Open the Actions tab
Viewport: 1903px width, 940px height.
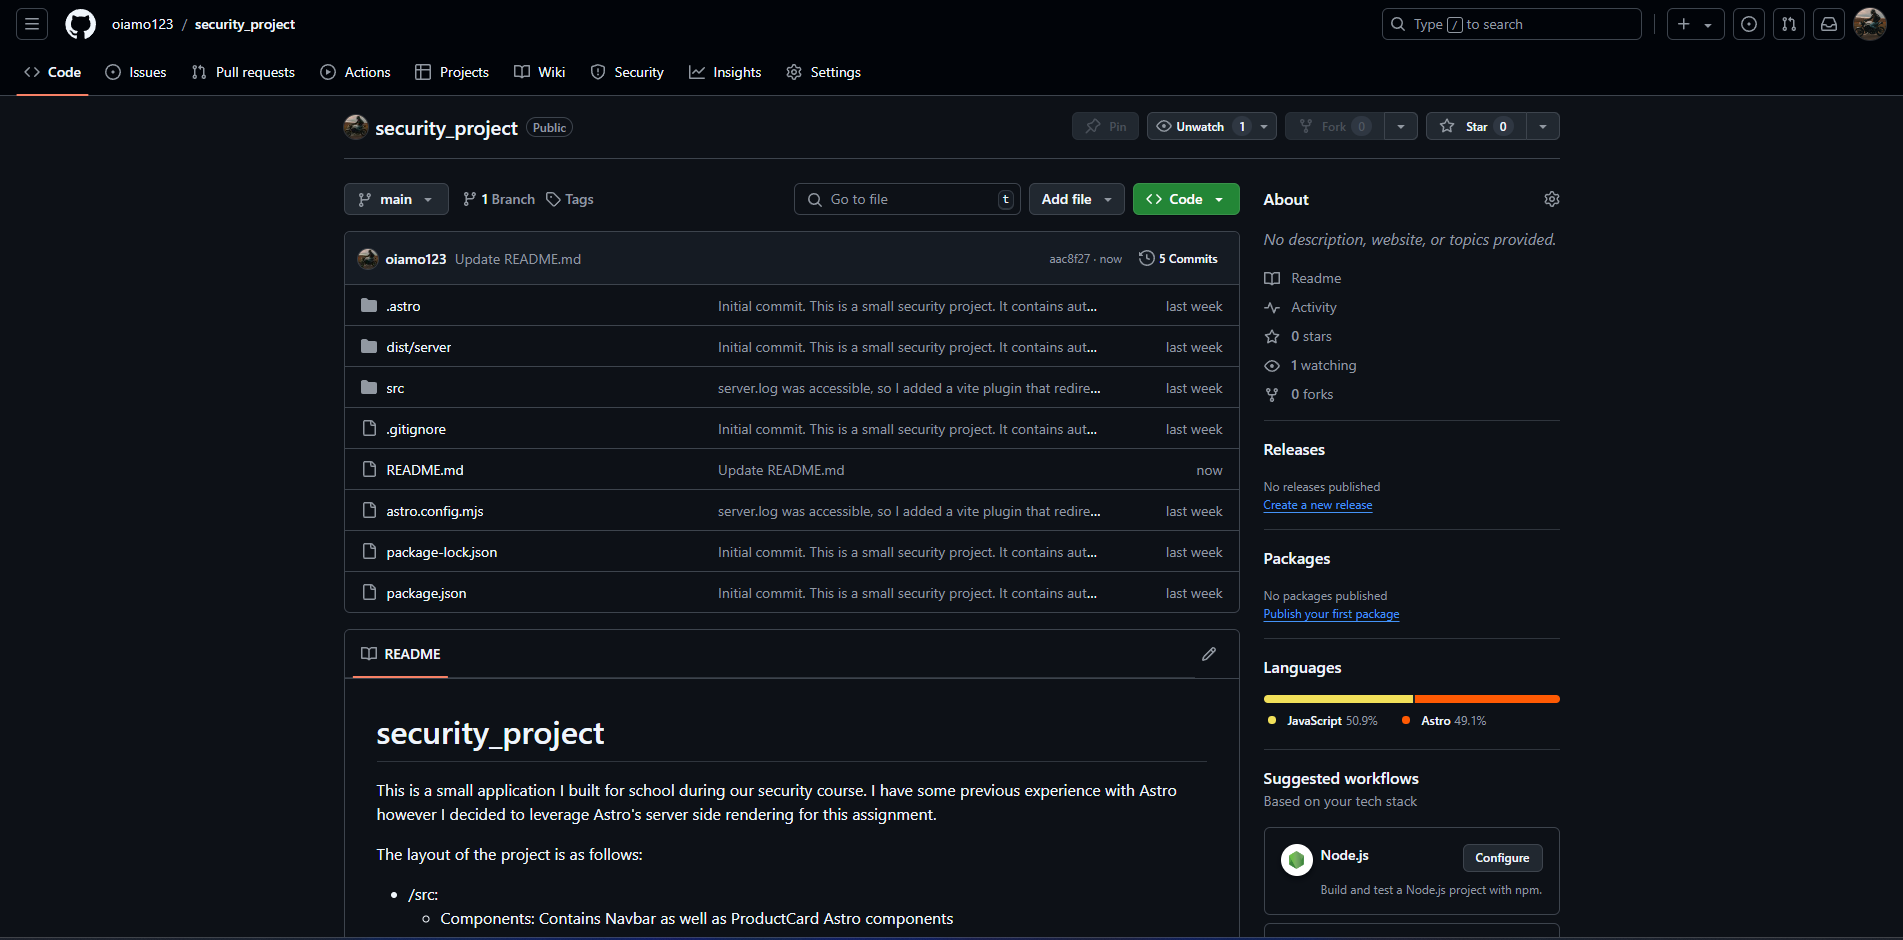click(x=356, y=72)
